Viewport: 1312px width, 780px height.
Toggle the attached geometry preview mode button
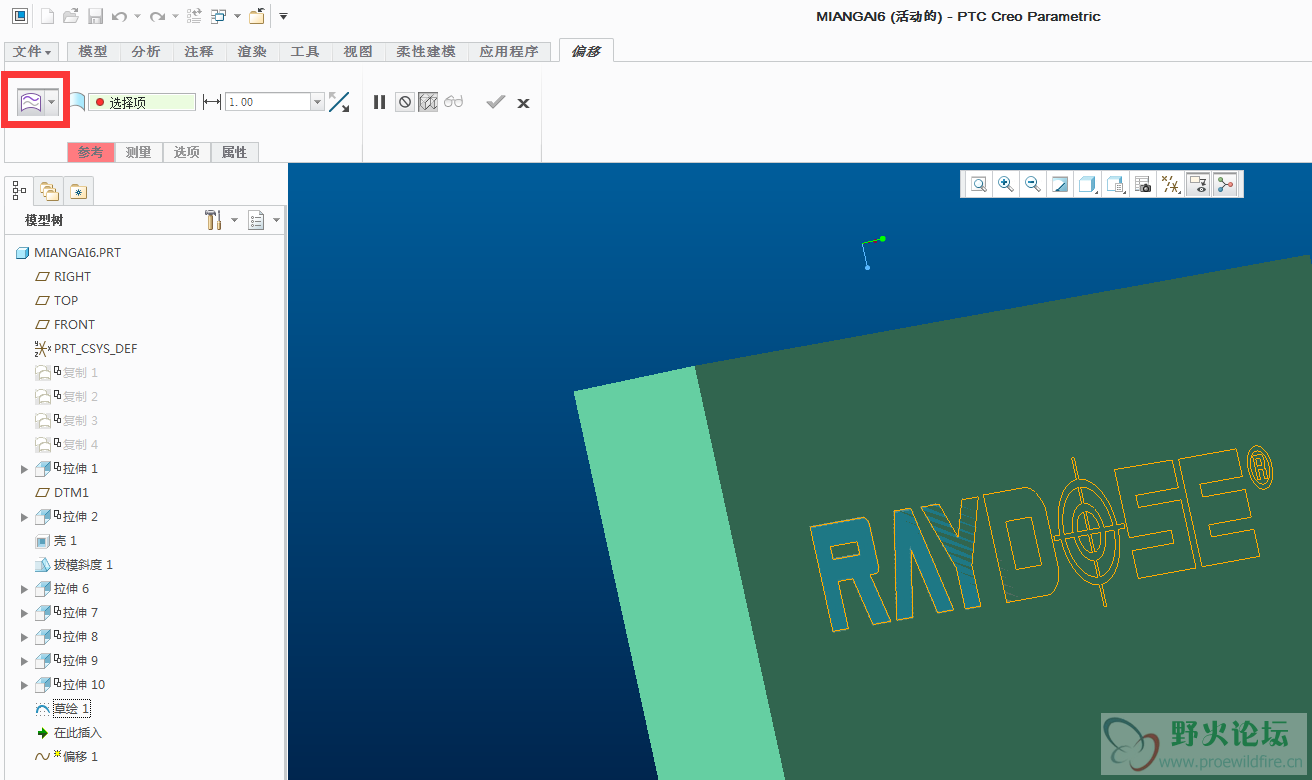(428, 102)
